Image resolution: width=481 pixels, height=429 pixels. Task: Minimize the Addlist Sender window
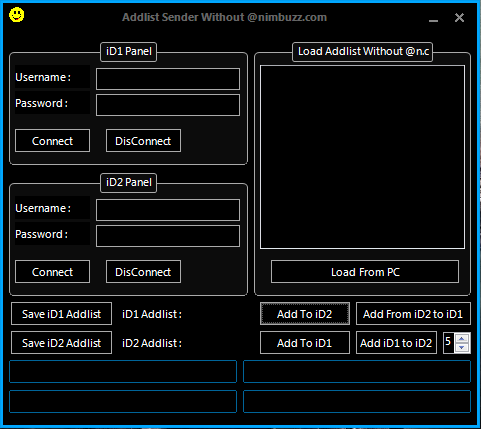click(x=433, y=18)
